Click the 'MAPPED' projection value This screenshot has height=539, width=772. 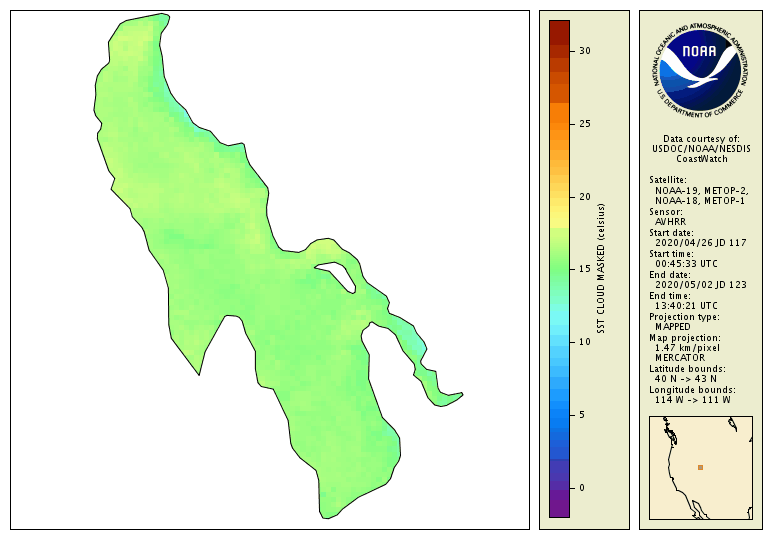pos(673,326)
